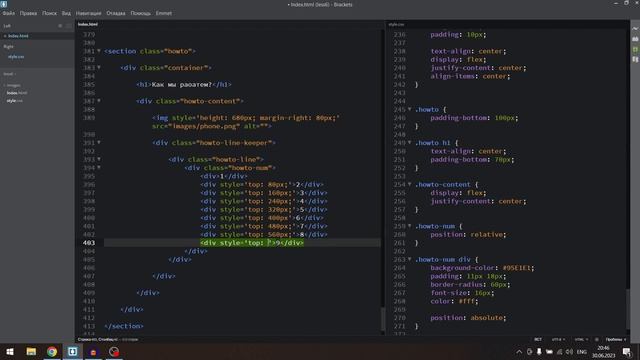Show hidden tray icons chevron
The image size is (640, 360).
coord(519,351)
